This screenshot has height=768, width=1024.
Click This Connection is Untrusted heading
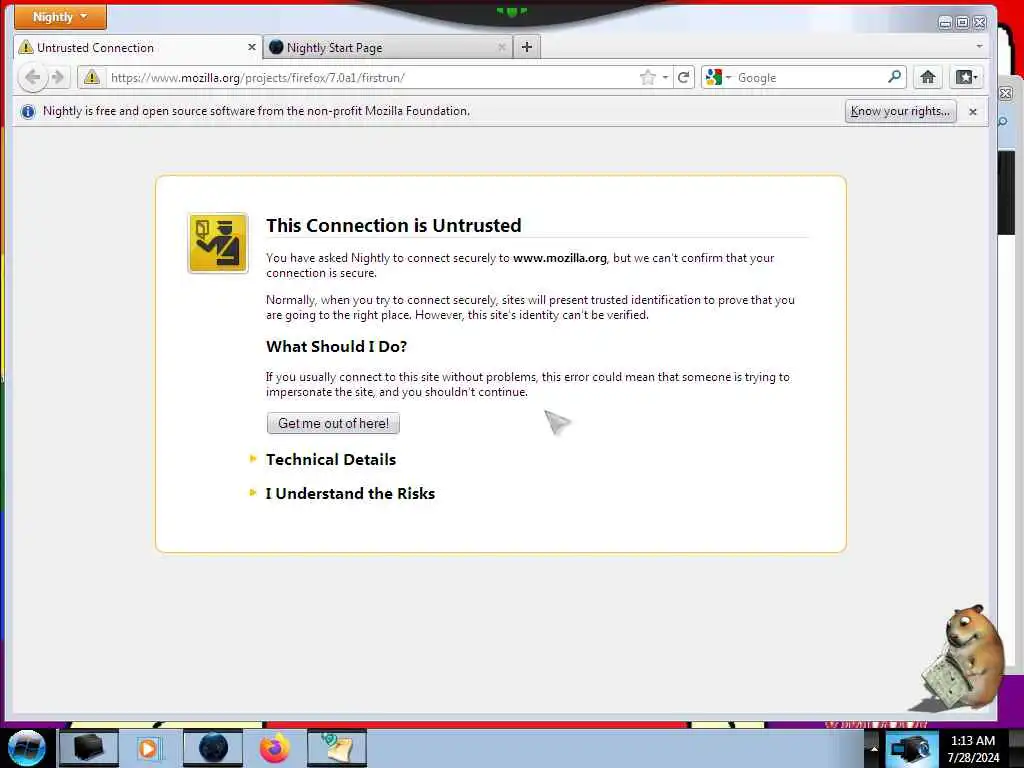click(393, 225)
